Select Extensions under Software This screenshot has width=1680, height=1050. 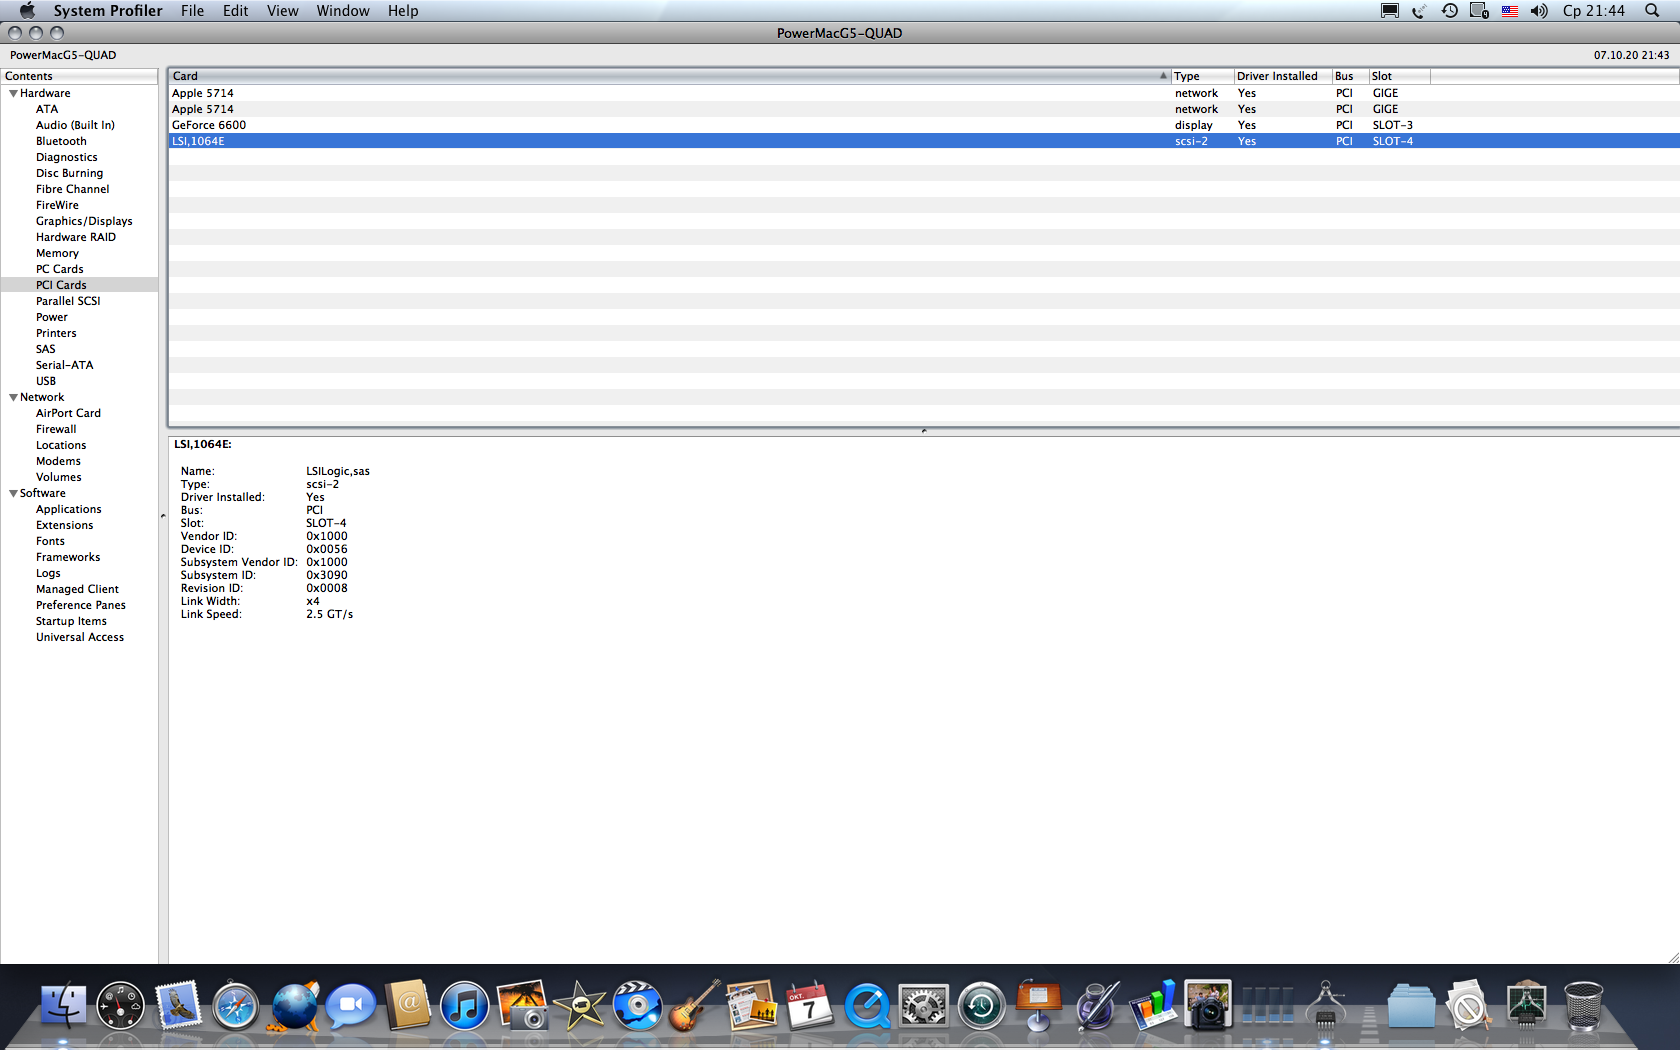click(x=64, y=525)
